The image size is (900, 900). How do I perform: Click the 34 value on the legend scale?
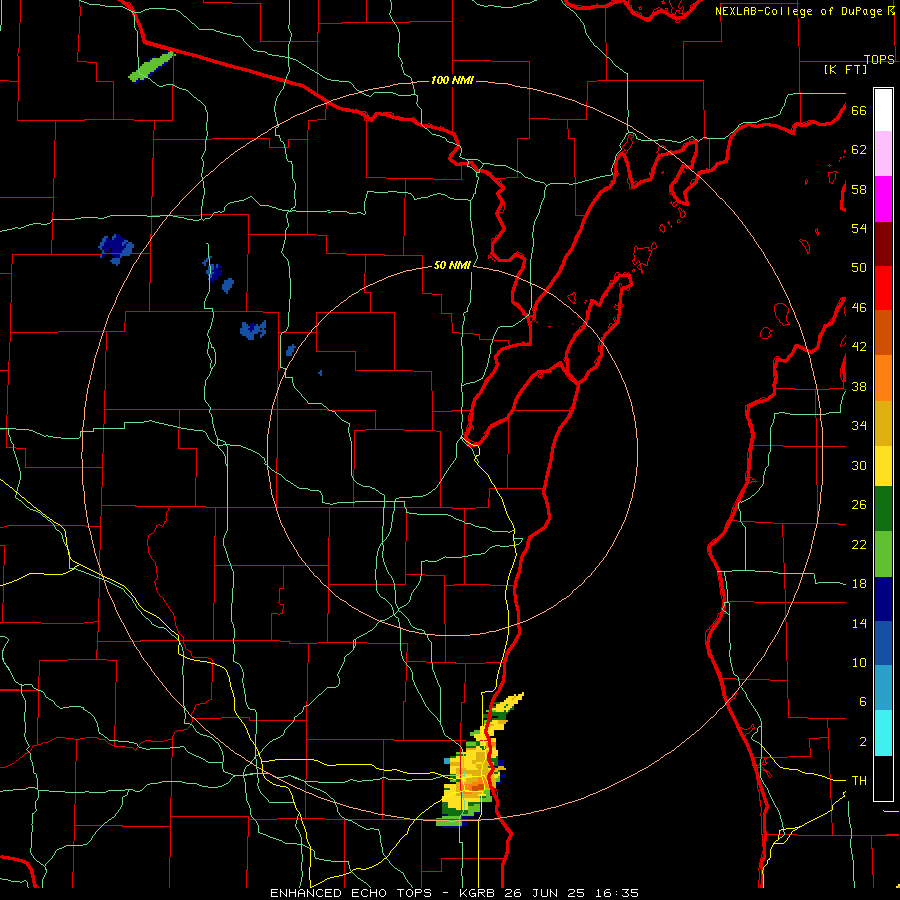[859, 426]
